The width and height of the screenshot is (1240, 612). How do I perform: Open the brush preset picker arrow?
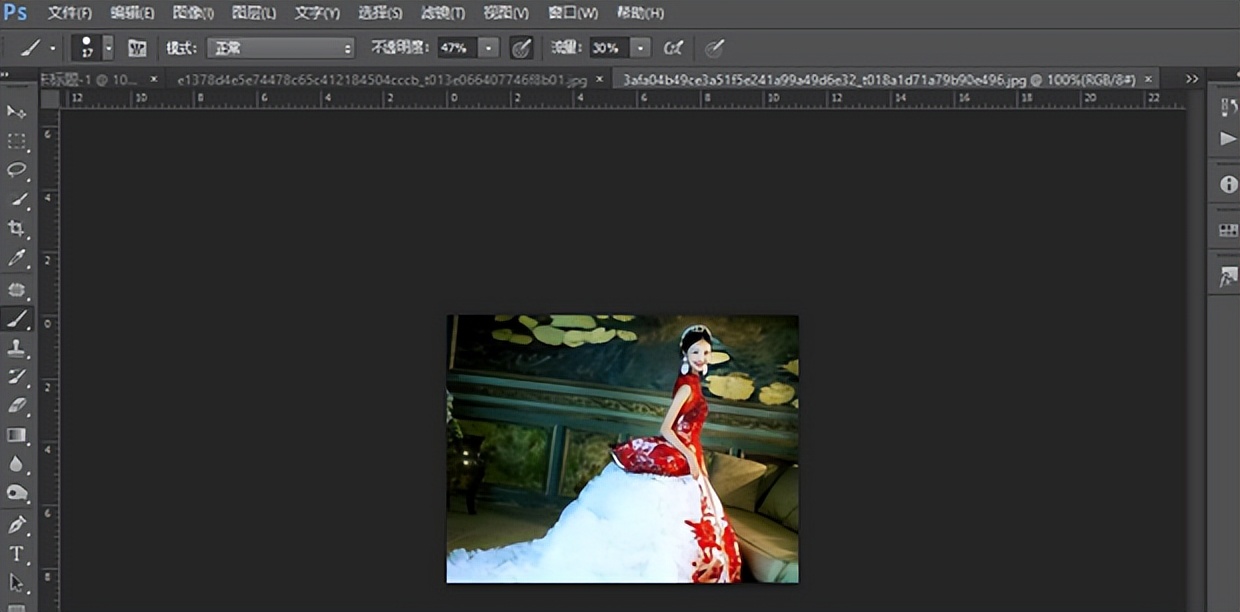[108, 48]
